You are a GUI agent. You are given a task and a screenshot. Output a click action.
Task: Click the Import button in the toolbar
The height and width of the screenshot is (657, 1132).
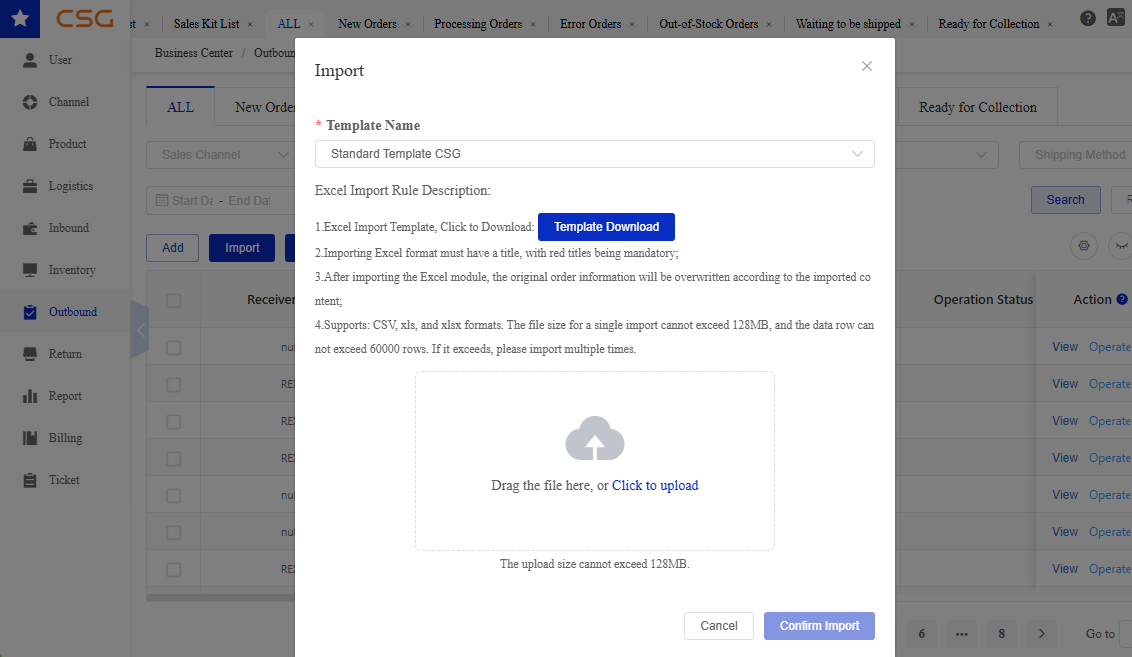242,248
